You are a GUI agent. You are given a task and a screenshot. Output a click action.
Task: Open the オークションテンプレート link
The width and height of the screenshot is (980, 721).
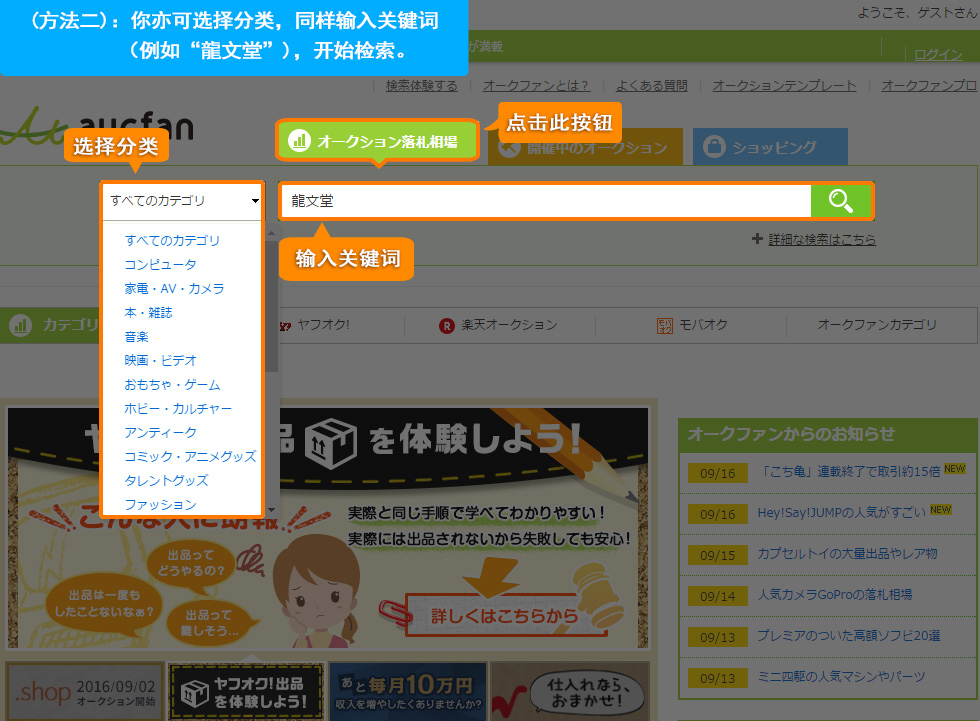click(x=784, y=86)
